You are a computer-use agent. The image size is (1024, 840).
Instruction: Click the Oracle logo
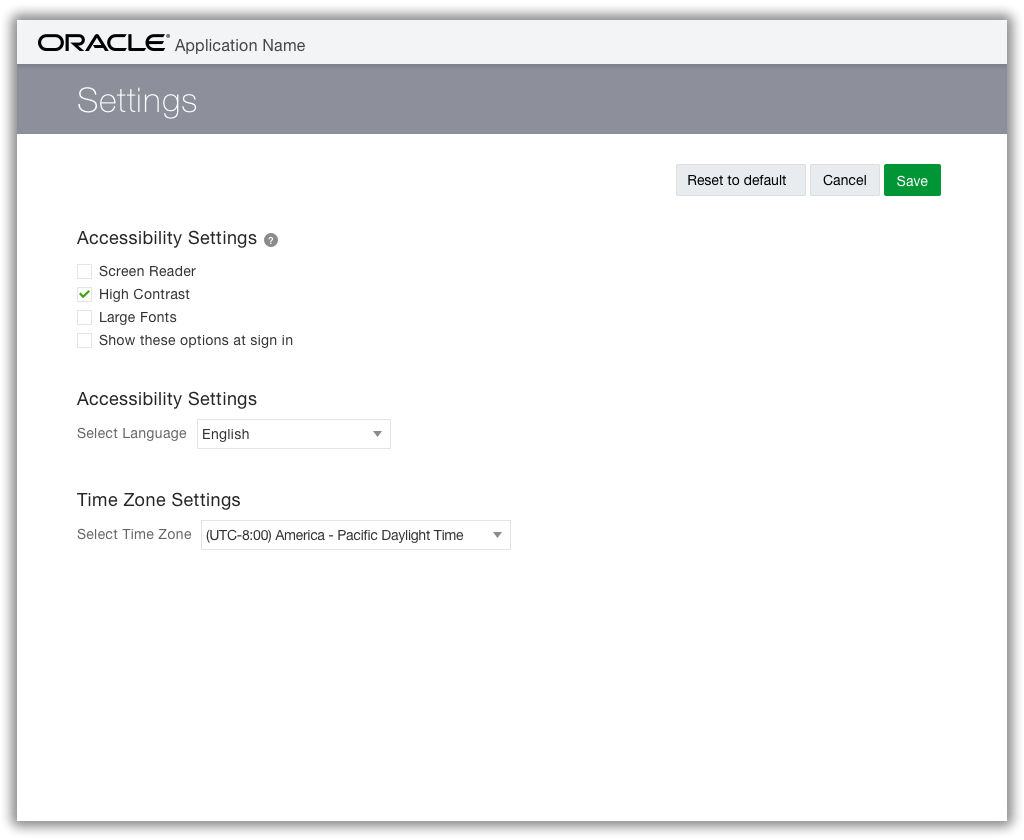point(103,43)
